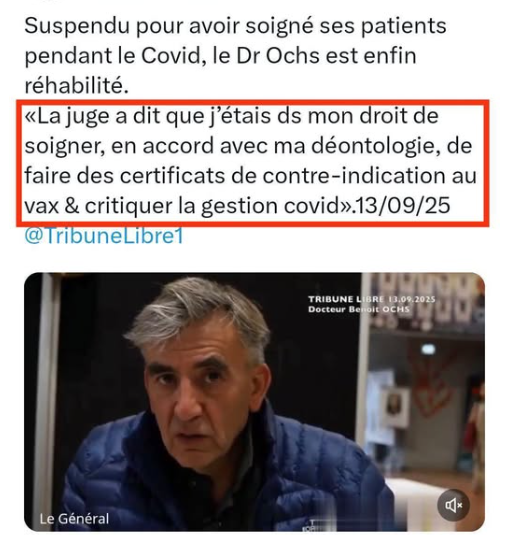Play the video of Docteur Benoit Ochs
Screen dimensions: 512x535
pos(254,402)
